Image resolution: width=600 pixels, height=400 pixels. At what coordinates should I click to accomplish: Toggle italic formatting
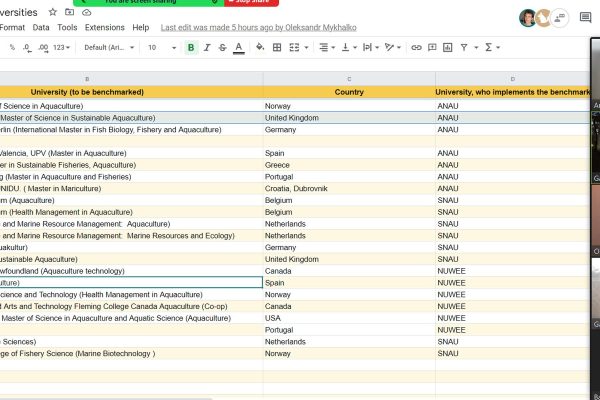click(207, 47)
